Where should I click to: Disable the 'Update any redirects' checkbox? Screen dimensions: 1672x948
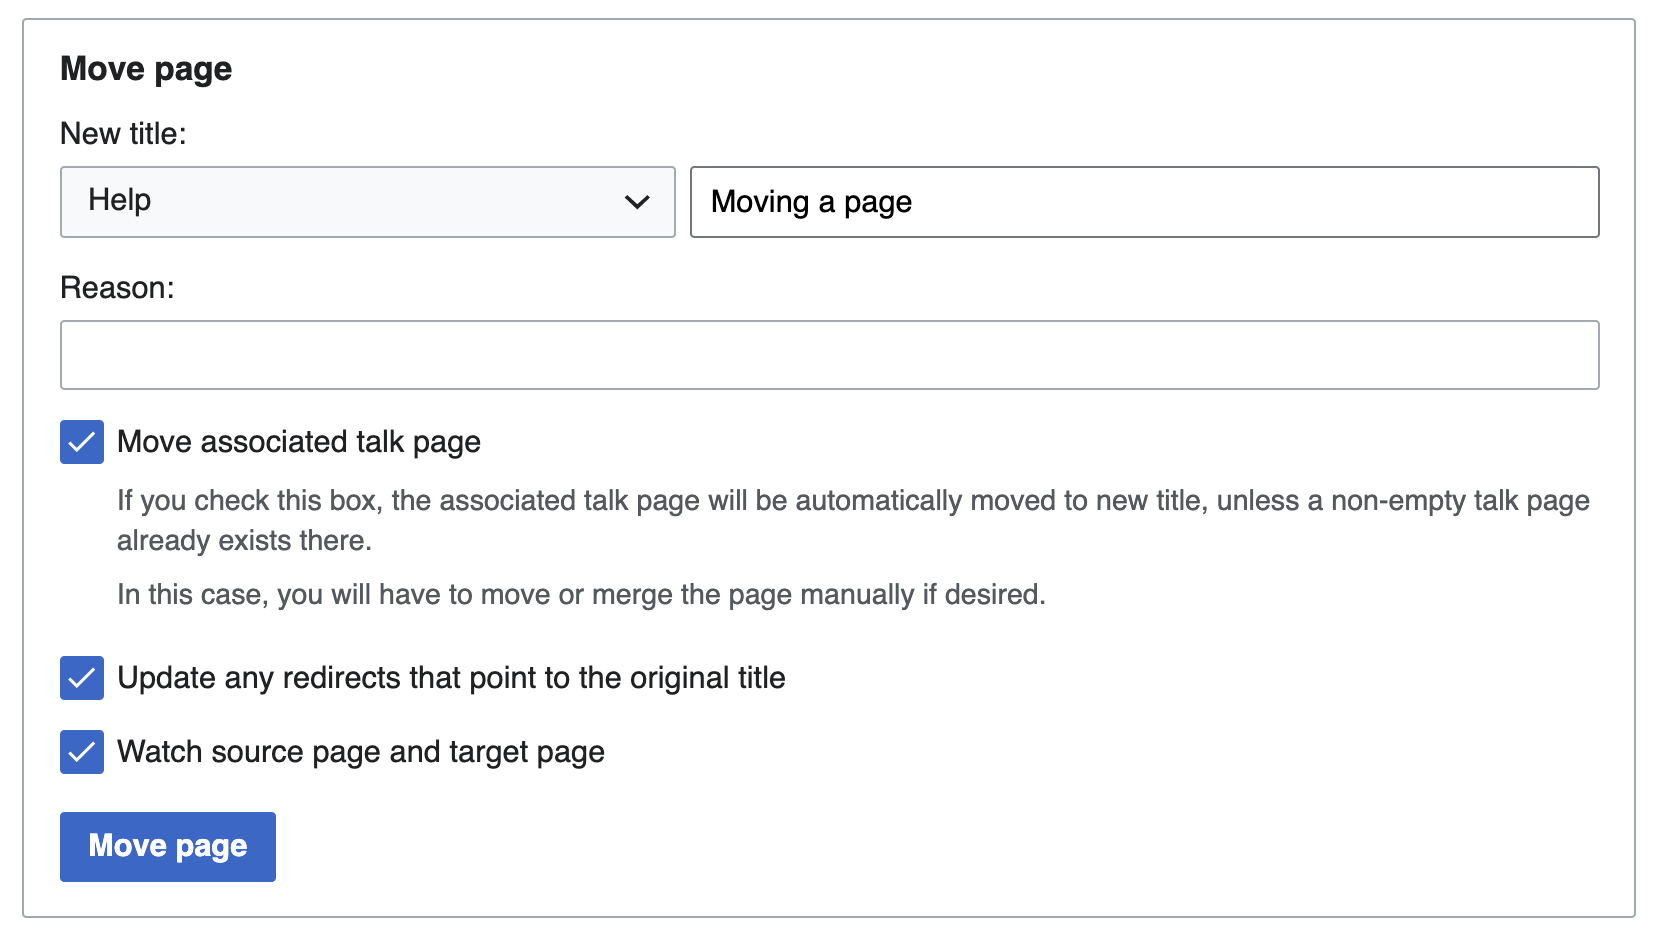coord(82,678)
